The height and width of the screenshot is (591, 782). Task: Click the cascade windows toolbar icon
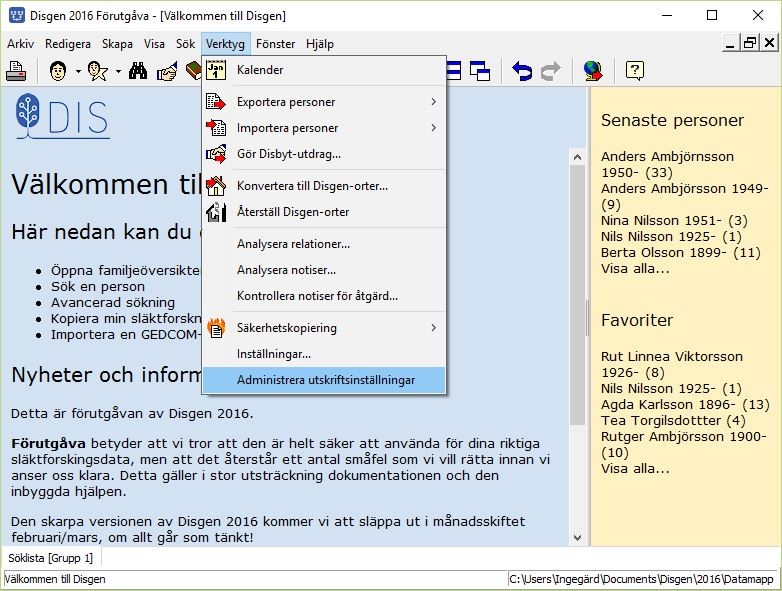click(x=480, y=71)
